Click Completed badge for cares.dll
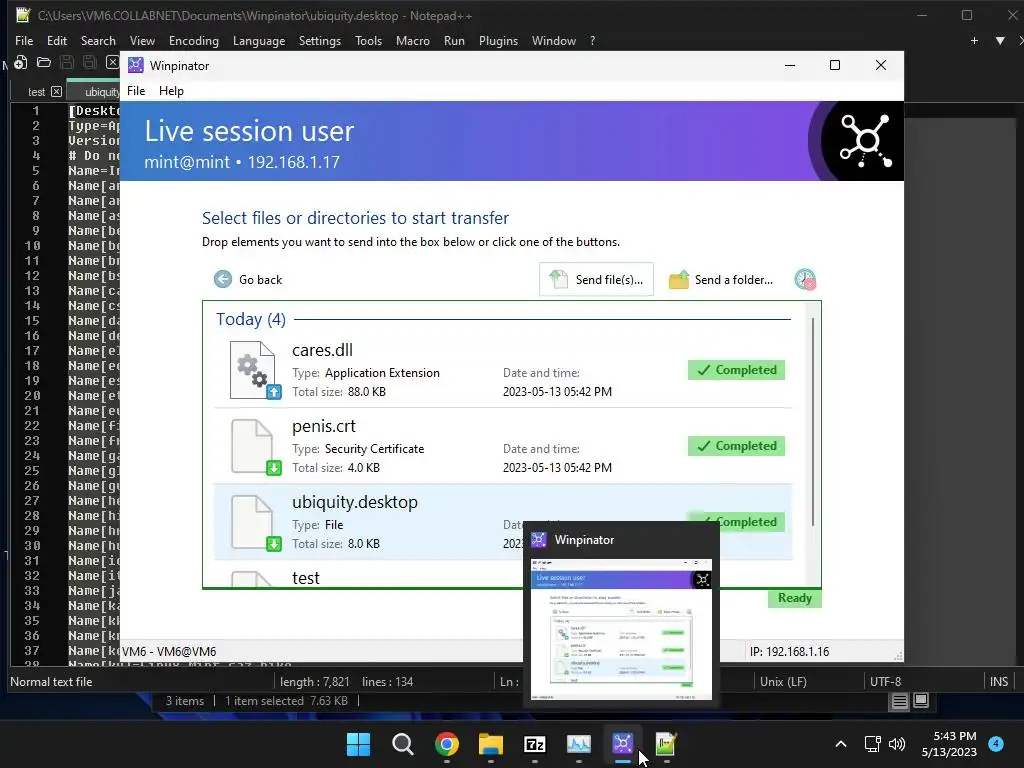1024x768 pixels. tap(736, 370)
